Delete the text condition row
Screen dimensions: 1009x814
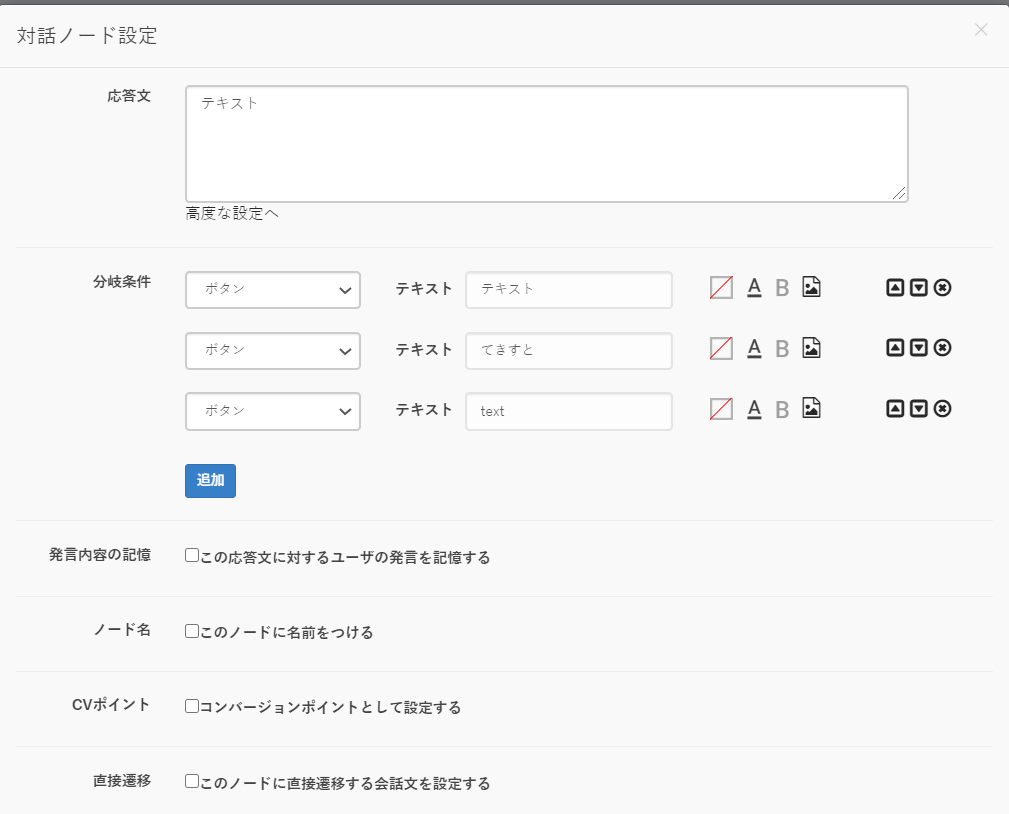point(943,409)
